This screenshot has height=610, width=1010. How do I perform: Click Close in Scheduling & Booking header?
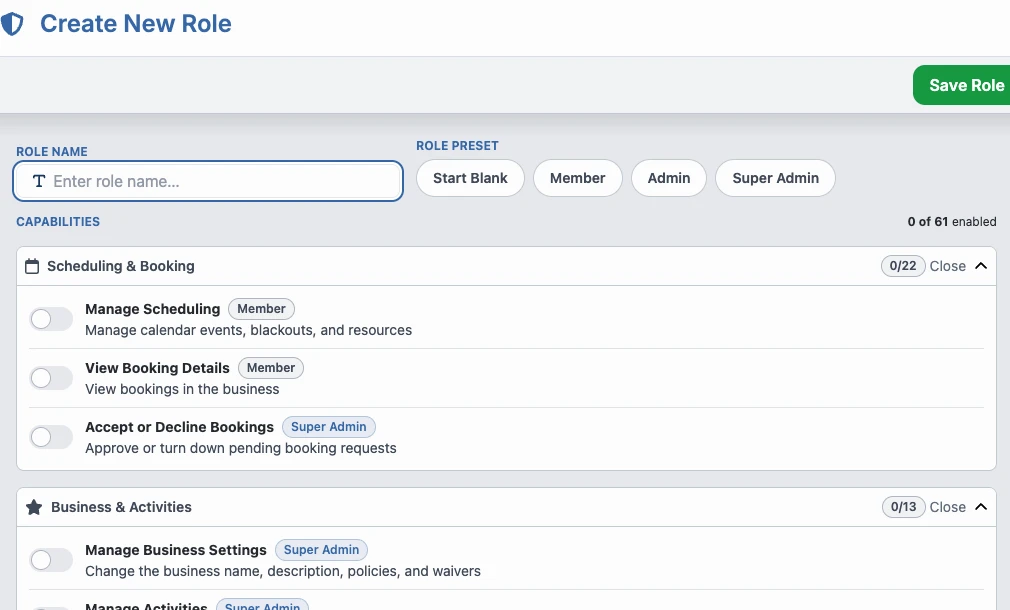[x=948, y=266]
